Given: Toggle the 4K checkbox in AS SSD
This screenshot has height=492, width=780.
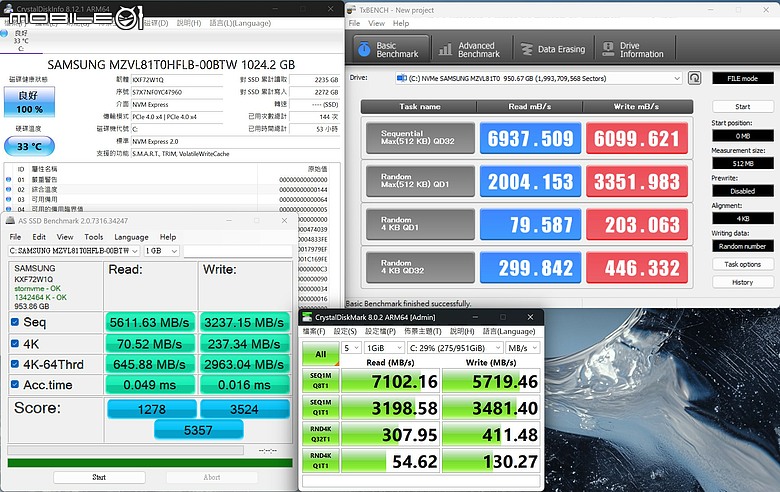Looking at the screenshot, I should click(15, 343).
